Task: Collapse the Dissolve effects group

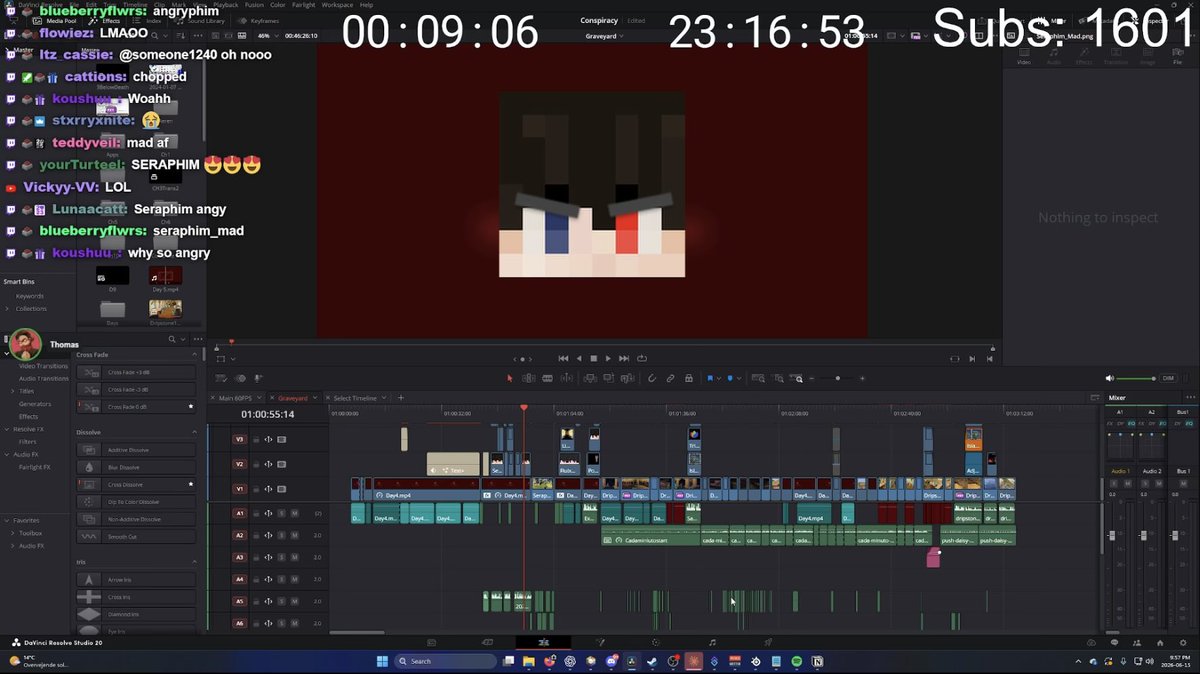Action: [x=194, y=432]
